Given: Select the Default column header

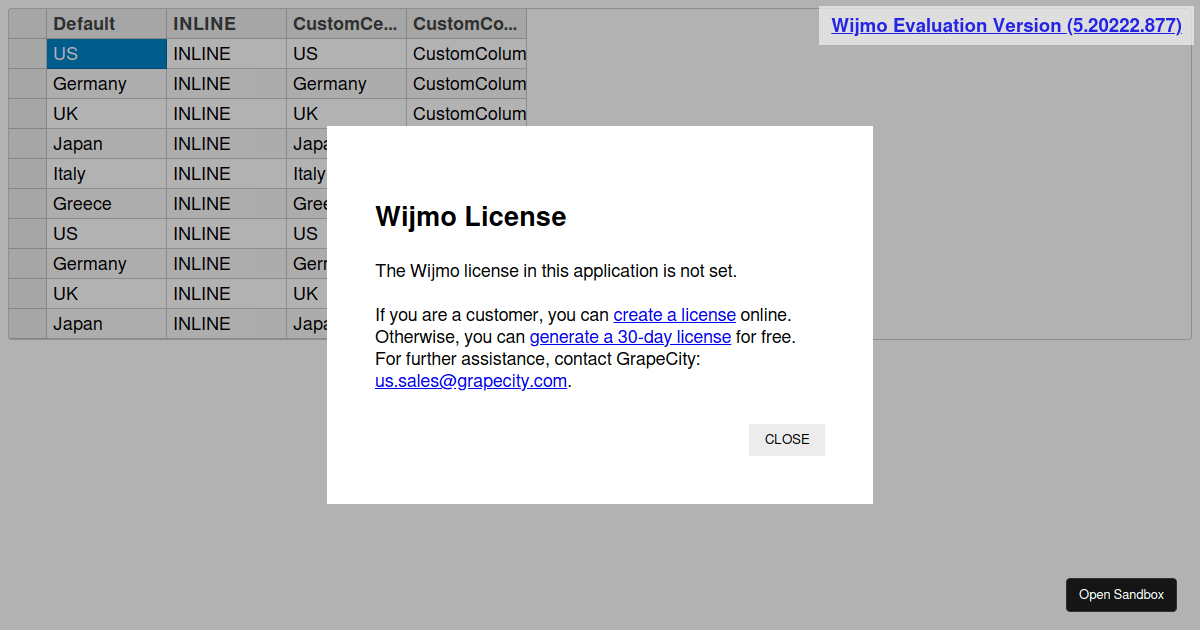Looking at the screenshot, I should 106,24.
